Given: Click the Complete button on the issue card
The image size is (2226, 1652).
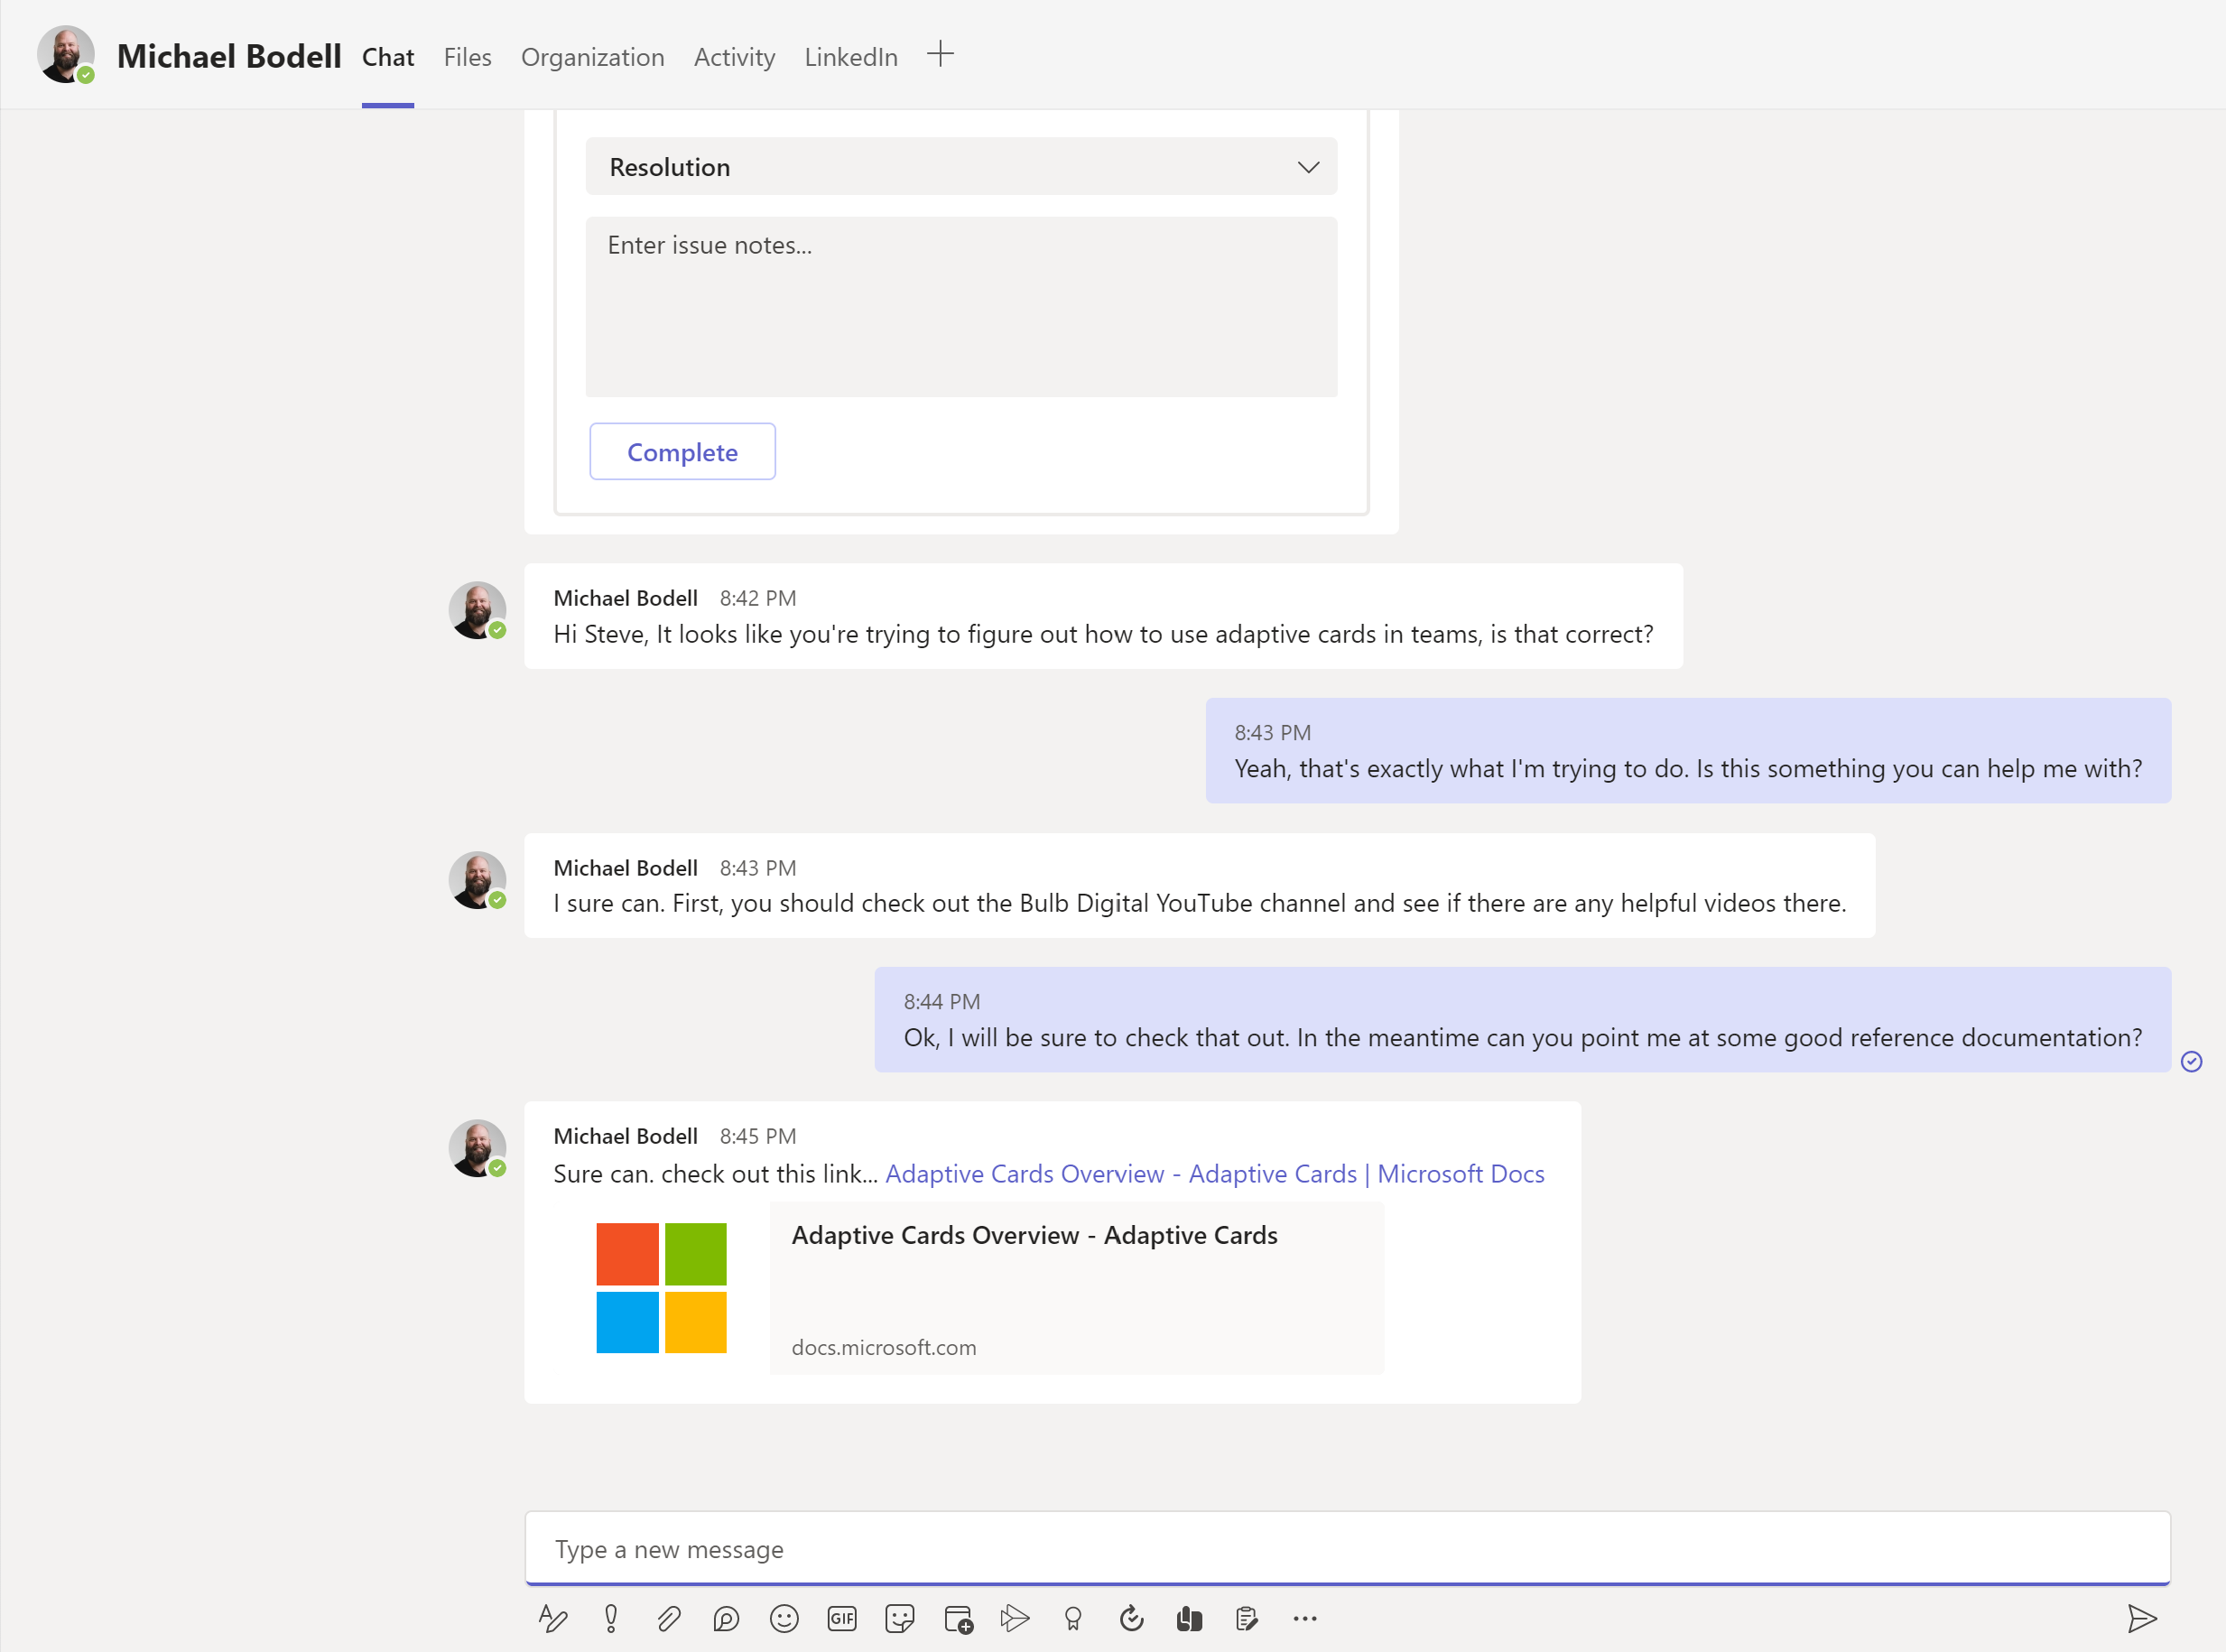Looking at the screenshot, I should click(682, 451).
